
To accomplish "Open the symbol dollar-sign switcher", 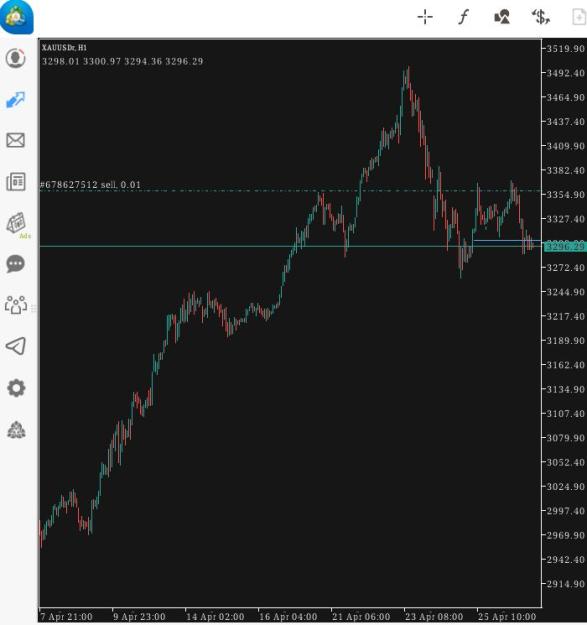I will coord(541,17).
